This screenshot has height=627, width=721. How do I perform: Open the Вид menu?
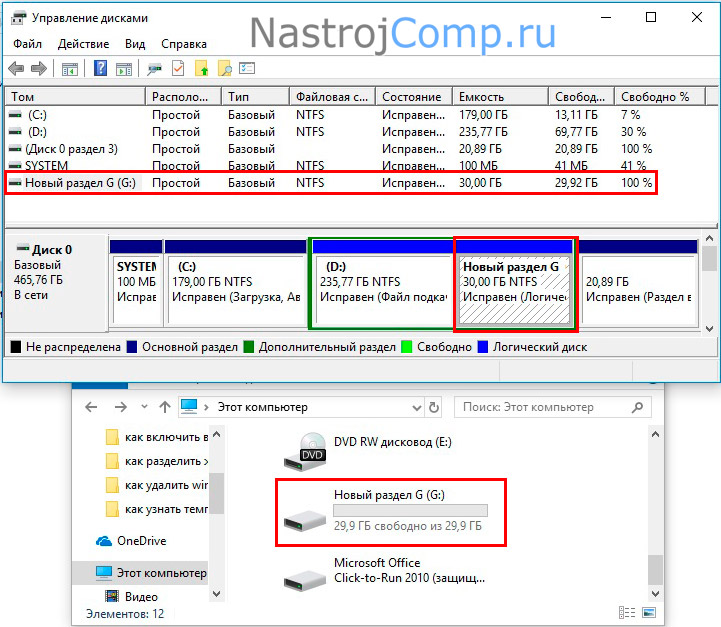coord(135,44)
